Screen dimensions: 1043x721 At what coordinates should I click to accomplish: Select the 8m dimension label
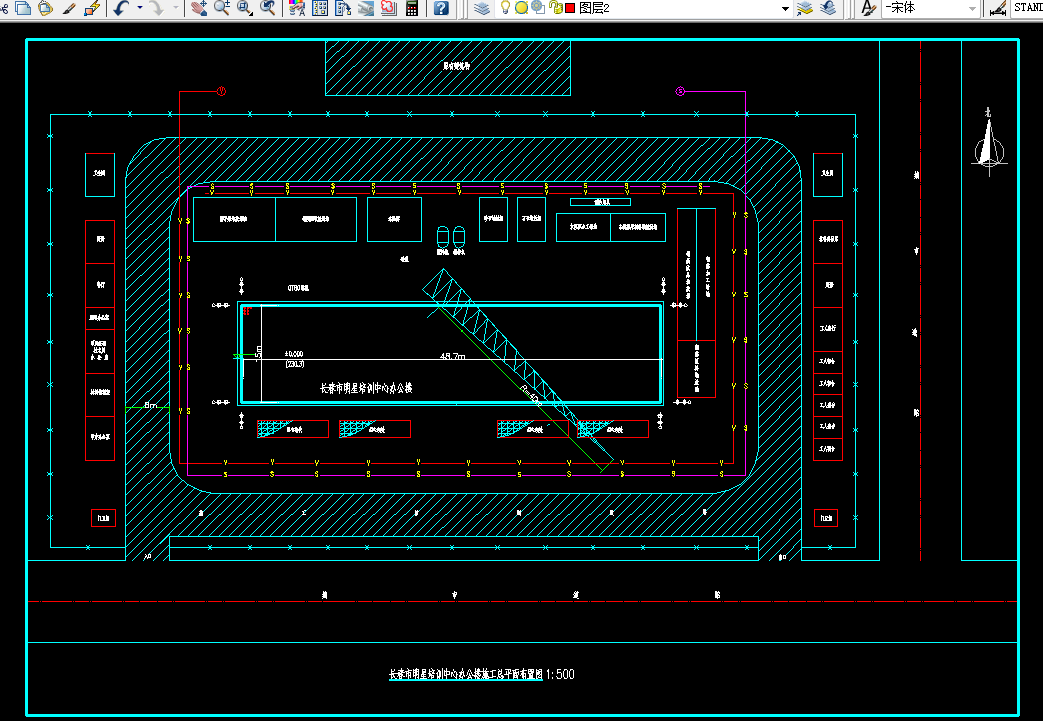click(151, 404)
